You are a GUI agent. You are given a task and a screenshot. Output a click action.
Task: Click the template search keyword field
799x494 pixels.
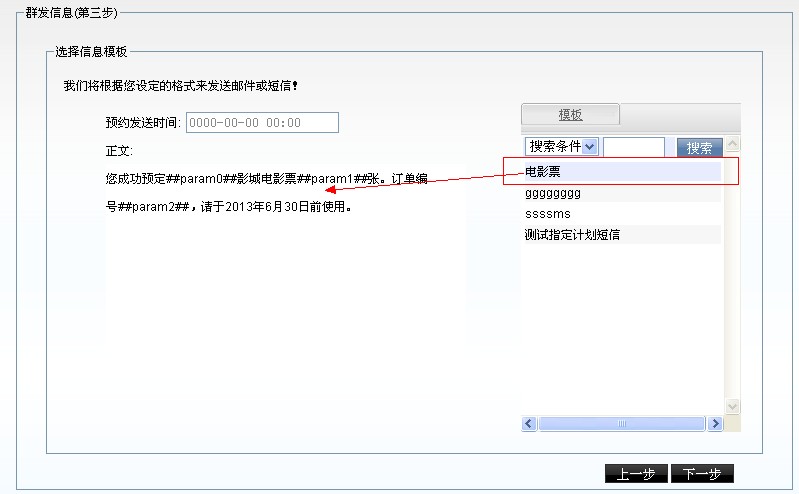[634, 147]
